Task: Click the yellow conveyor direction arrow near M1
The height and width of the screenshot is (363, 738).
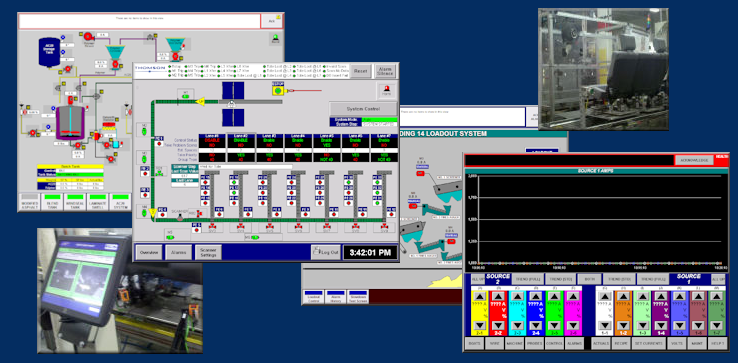Action: (200, 101)
